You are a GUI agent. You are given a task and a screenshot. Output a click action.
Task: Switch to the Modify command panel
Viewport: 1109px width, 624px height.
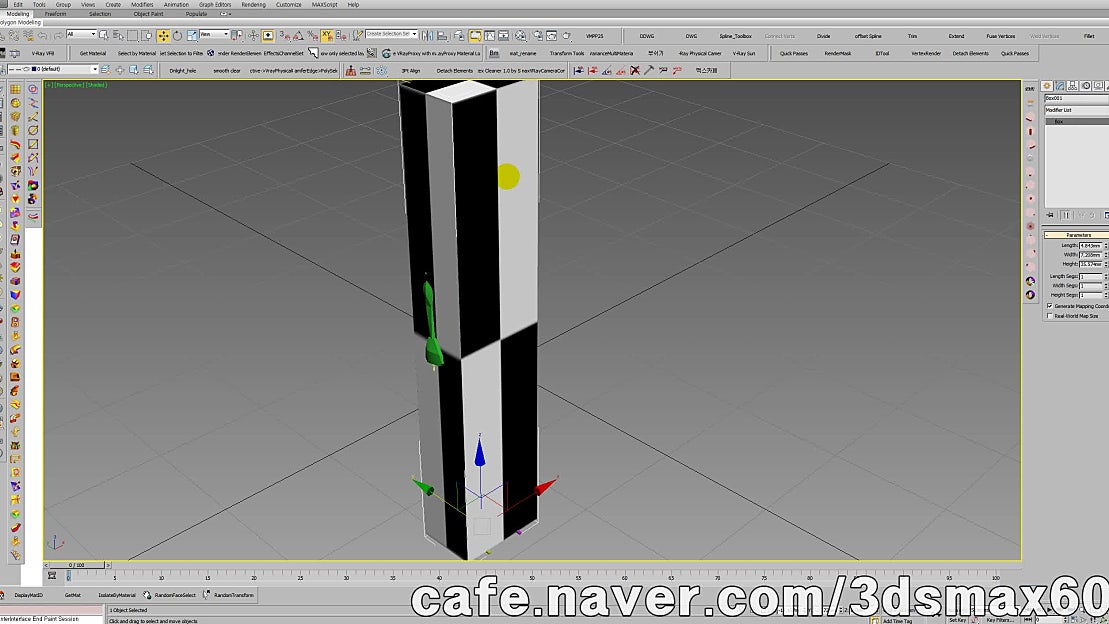(1059, 86)
